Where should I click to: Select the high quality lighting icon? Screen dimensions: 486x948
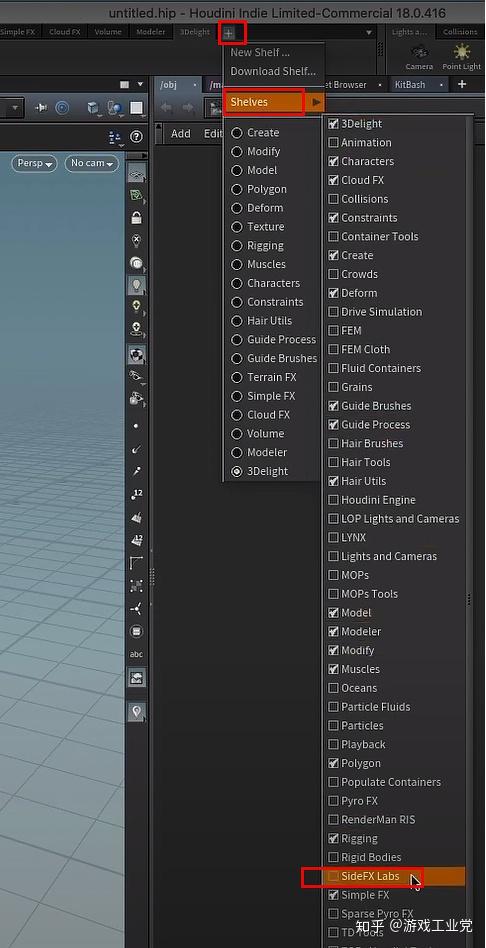tap(137, 308)
